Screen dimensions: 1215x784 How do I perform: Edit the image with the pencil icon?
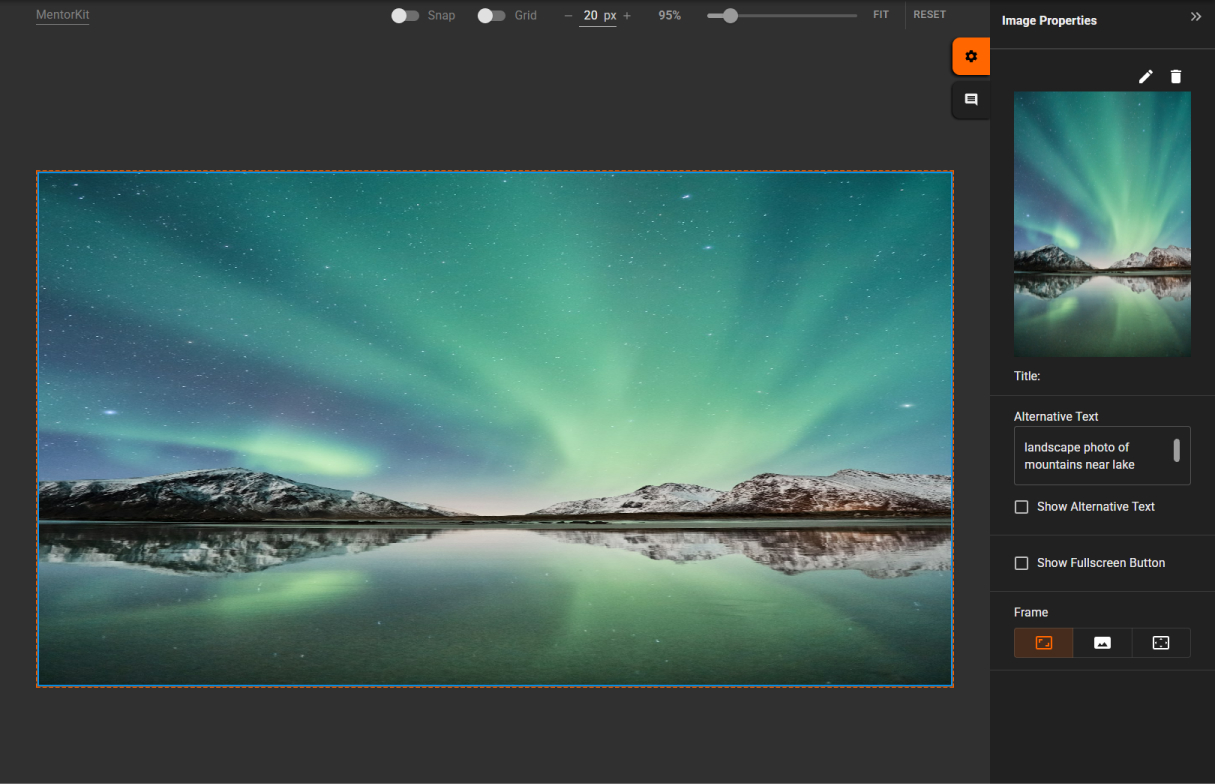1146,77
